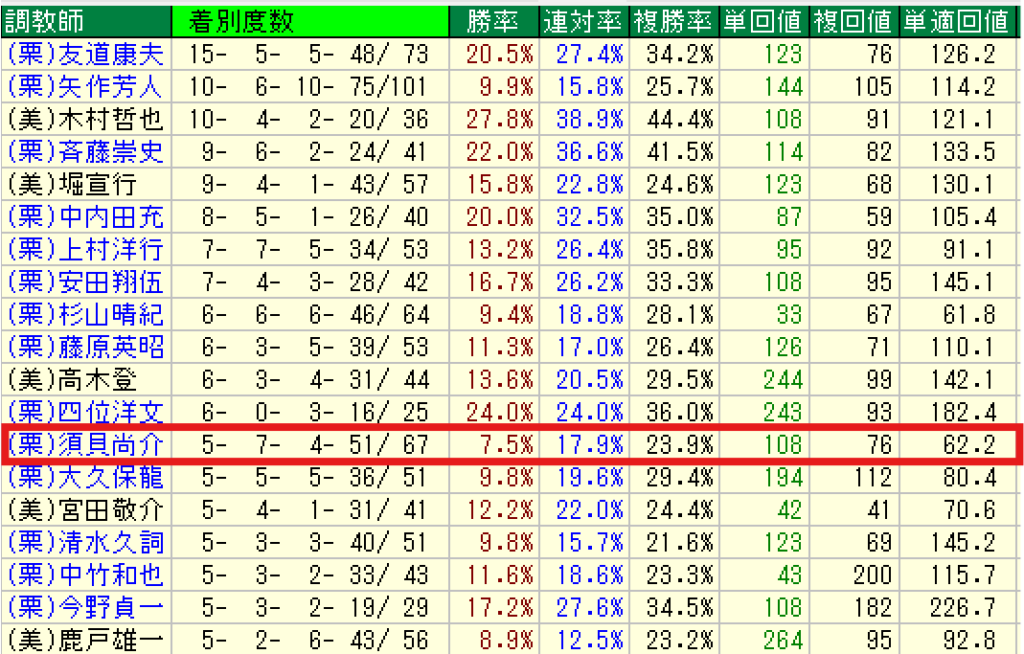
Task: Open trainer link (栗)矢作芳人
Action: pos(85,87)
